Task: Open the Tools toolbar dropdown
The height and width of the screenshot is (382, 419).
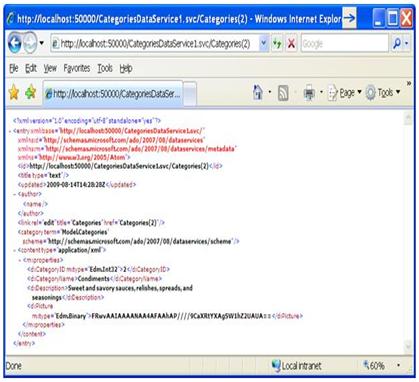Action: coord(383,93)
